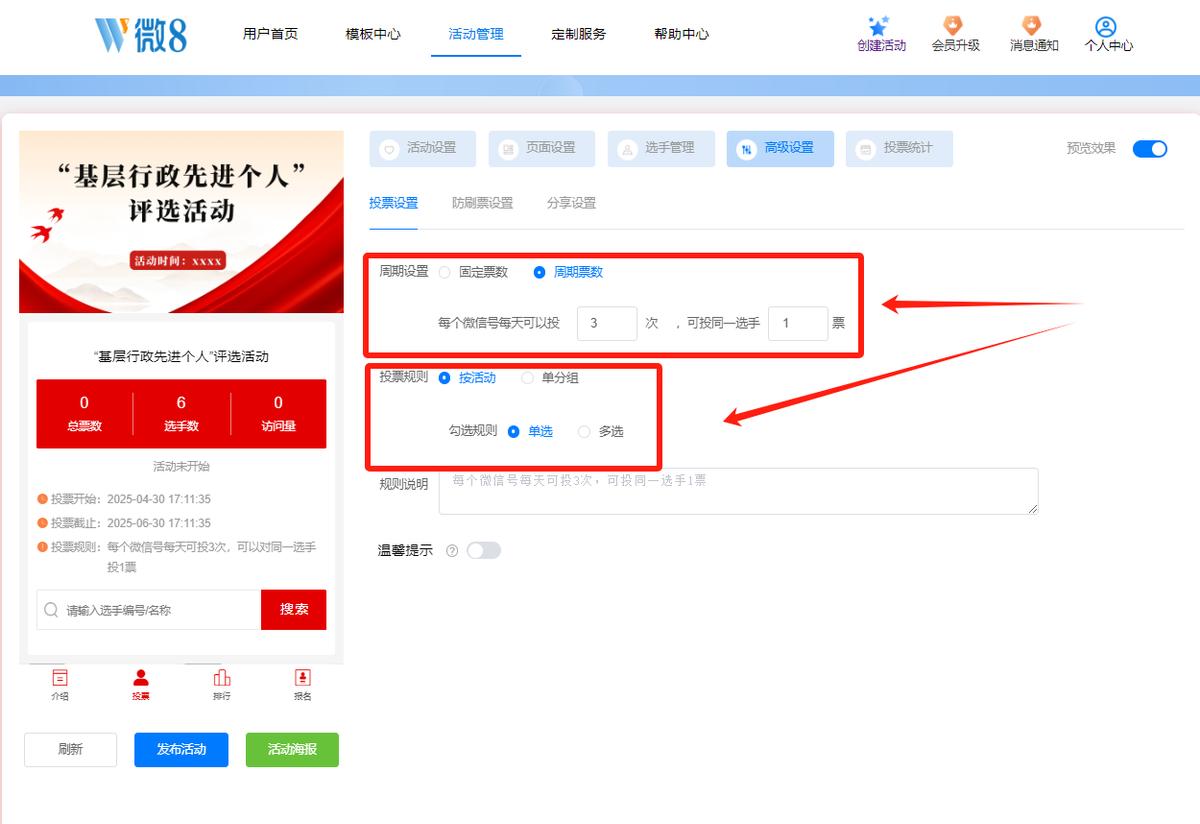Select 周期票数 radio option
1200x824 pixels.
click(x=540, y=272)
